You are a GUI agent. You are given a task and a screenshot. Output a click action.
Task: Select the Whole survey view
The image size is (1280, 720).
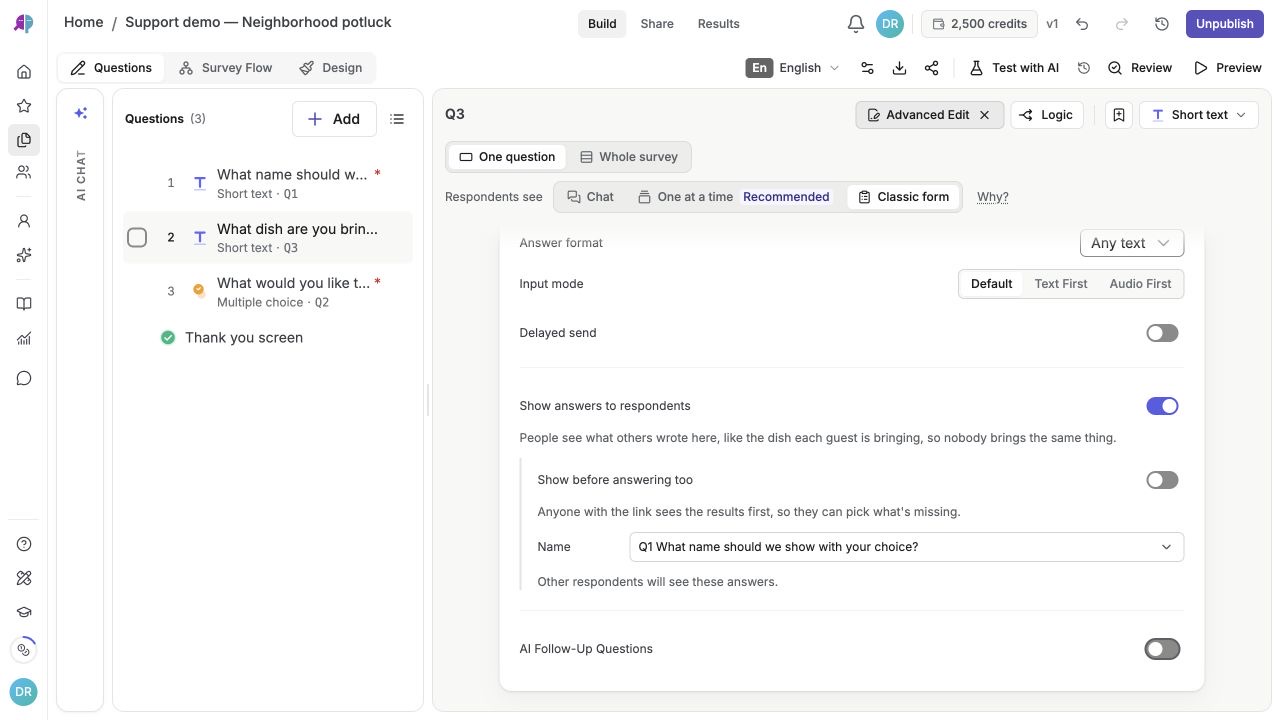tap(629, 157)
